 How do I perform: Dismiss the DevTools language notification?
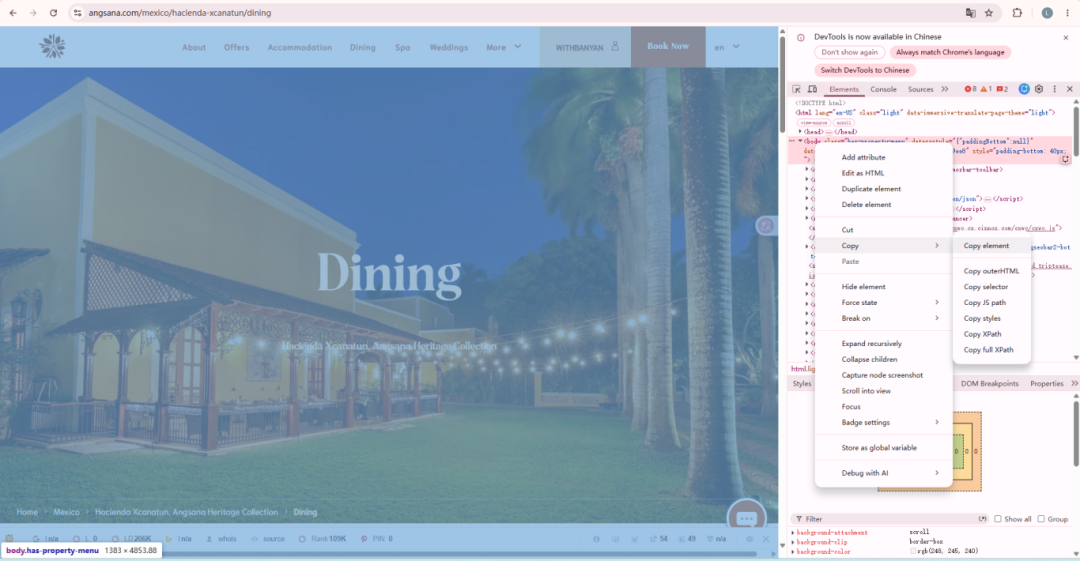click(x=1066, y=37)
